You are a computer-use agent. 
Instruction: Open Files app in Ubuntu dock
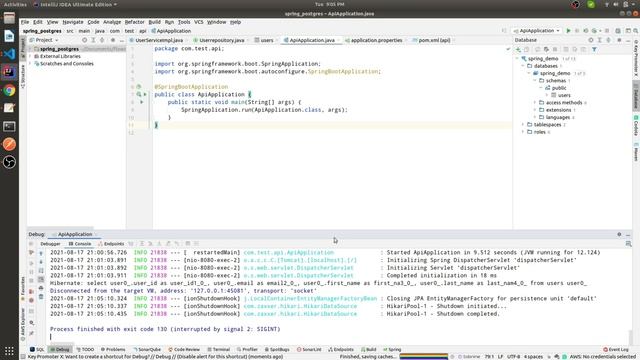click(9, 18)
